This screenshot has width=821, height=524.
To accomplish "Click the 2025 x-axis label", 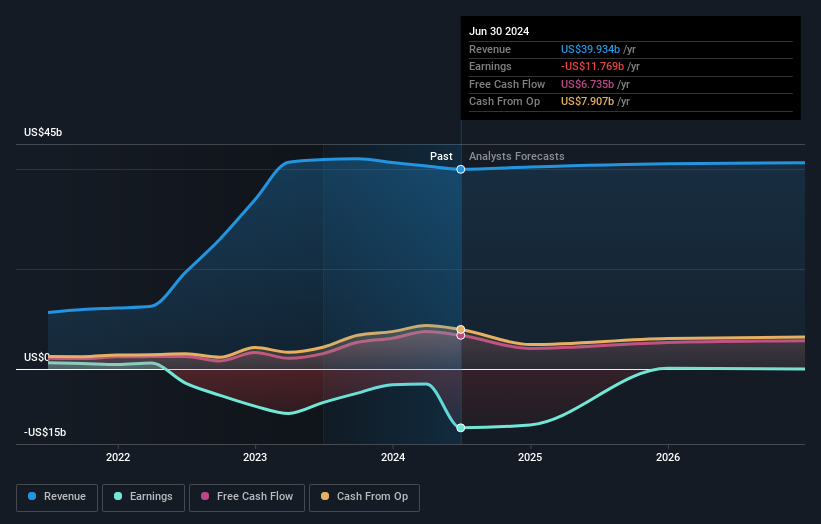I will 530,457.
